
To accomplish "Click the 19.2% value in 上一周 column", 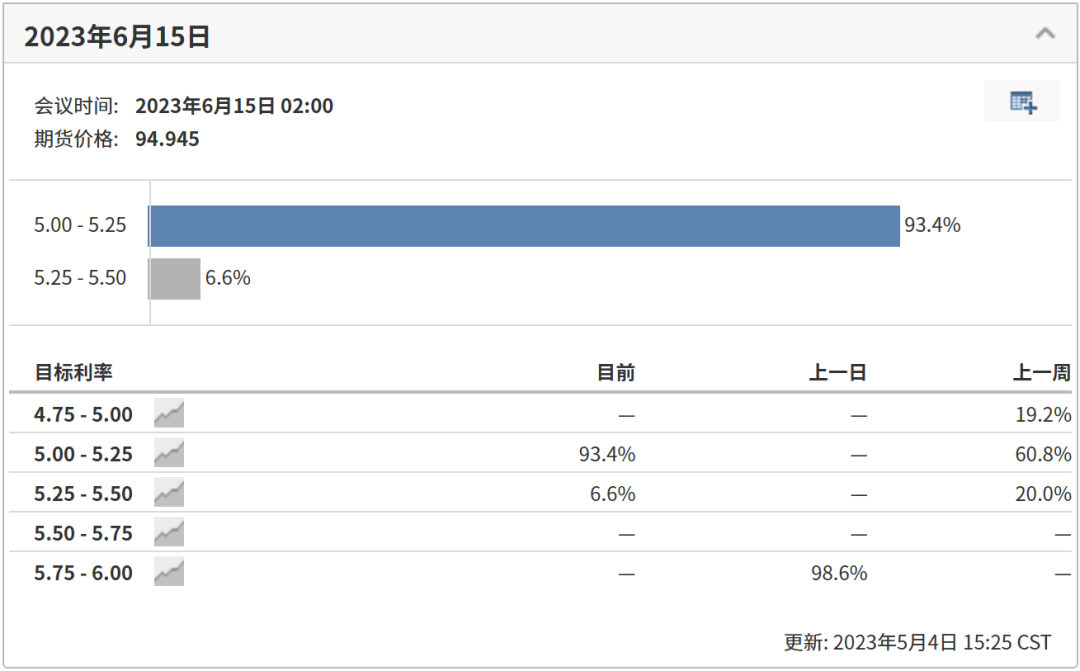I will pos(1043,414).
